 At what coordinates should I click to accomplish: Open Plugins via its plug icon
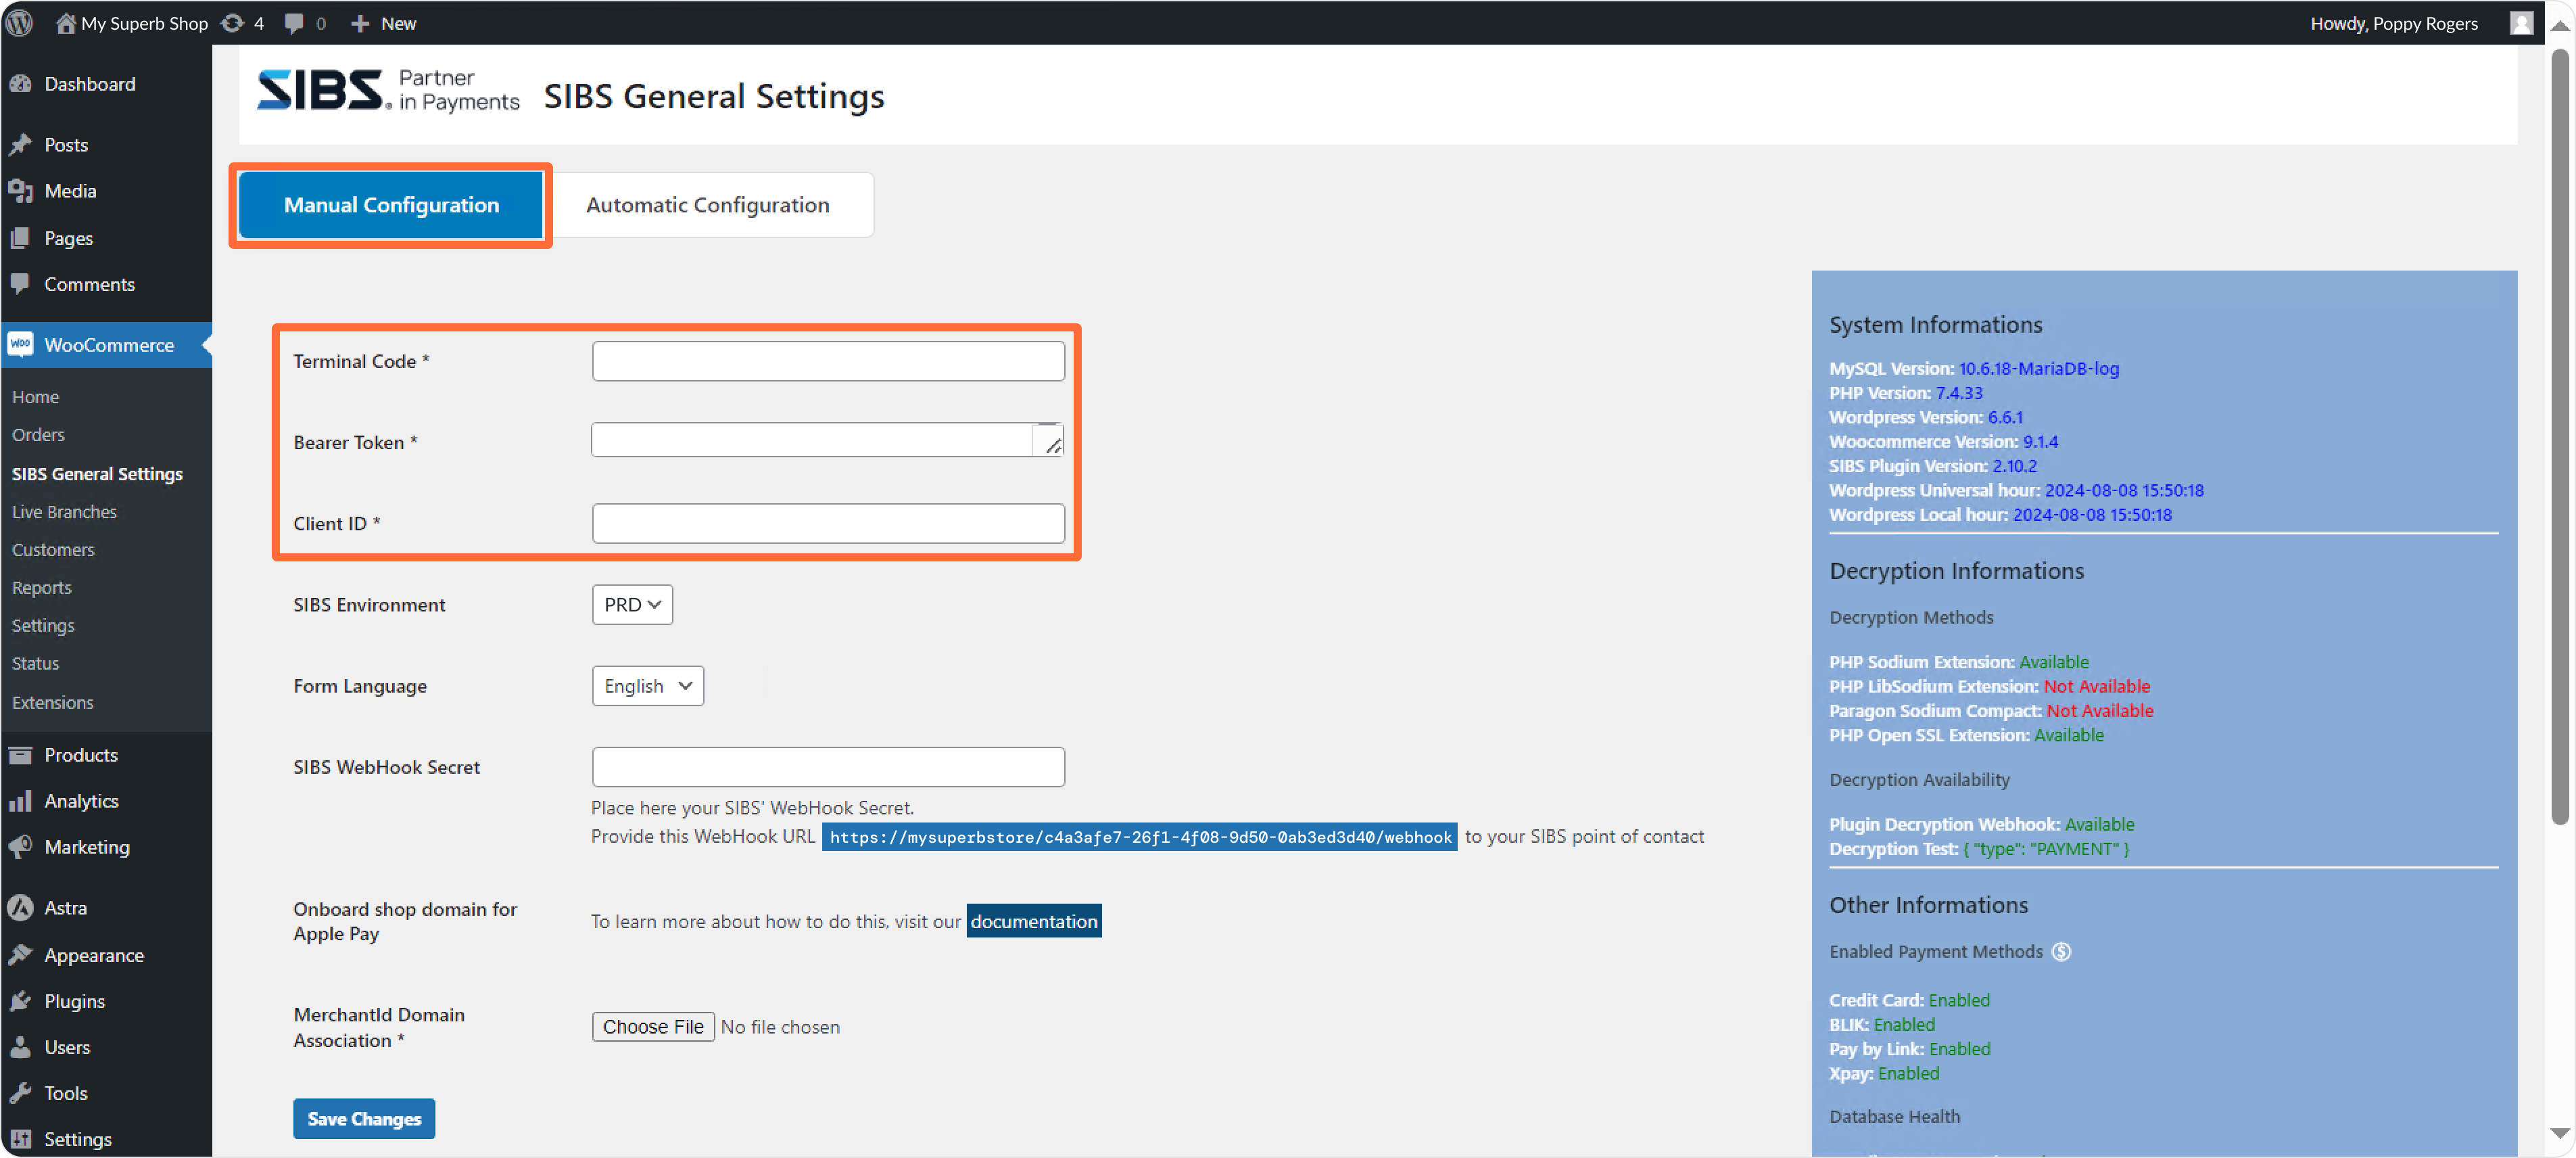tap(20, 1000)
